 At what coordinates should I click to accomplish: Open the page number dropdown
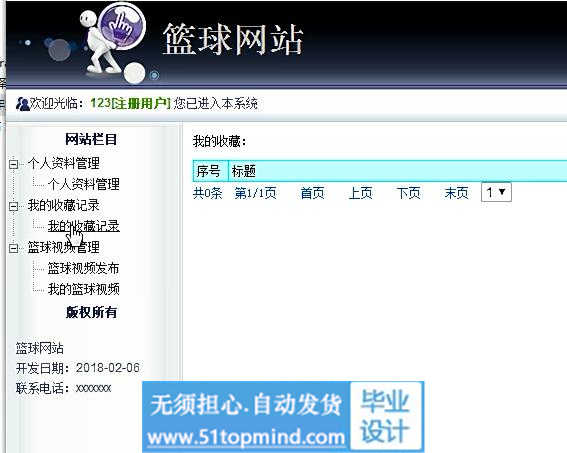point(496,192)
